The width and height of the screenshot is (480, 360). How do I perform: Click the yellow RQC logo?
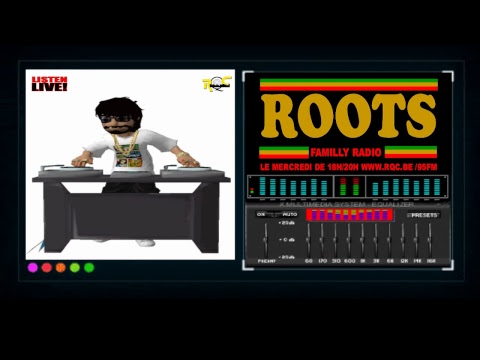pos(217,84)
